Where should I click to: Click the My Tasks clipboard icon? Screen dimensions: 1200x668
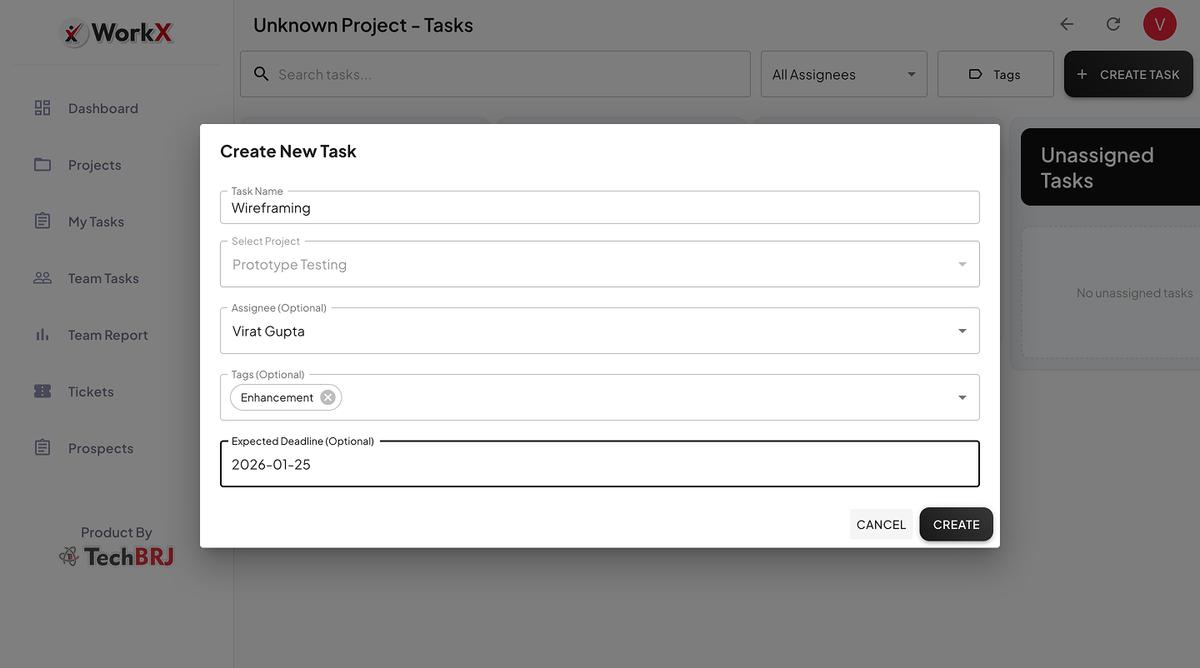click(42, 220)
